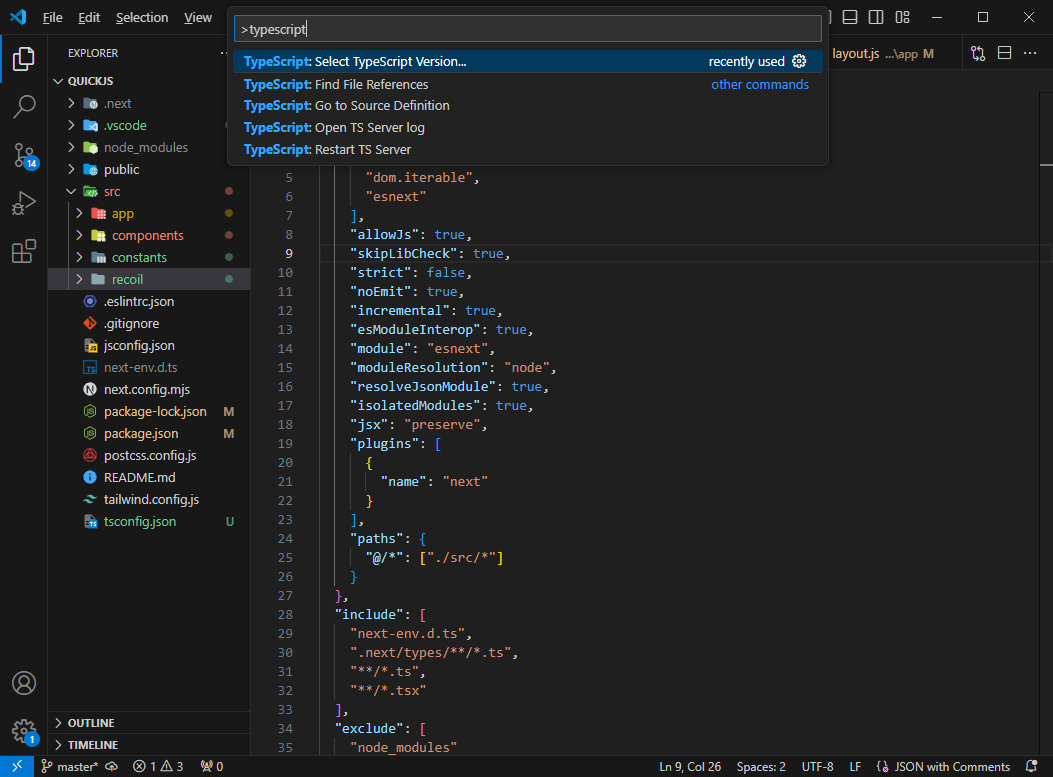
Task: Click Spaces: 2 indentation setting
Action: point(761,766)
